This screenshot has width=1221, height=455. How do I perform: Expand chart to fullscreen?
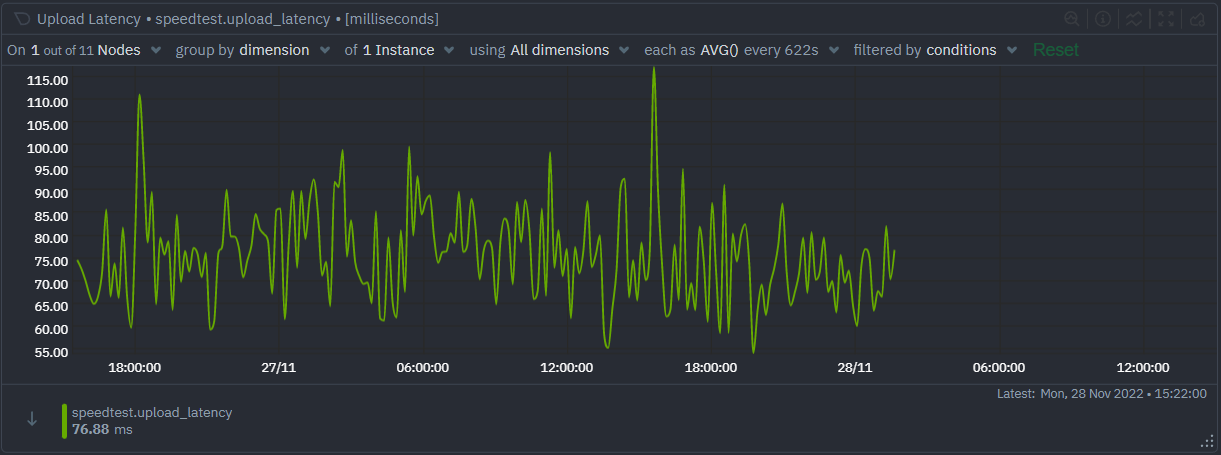tap(1165, 19)
